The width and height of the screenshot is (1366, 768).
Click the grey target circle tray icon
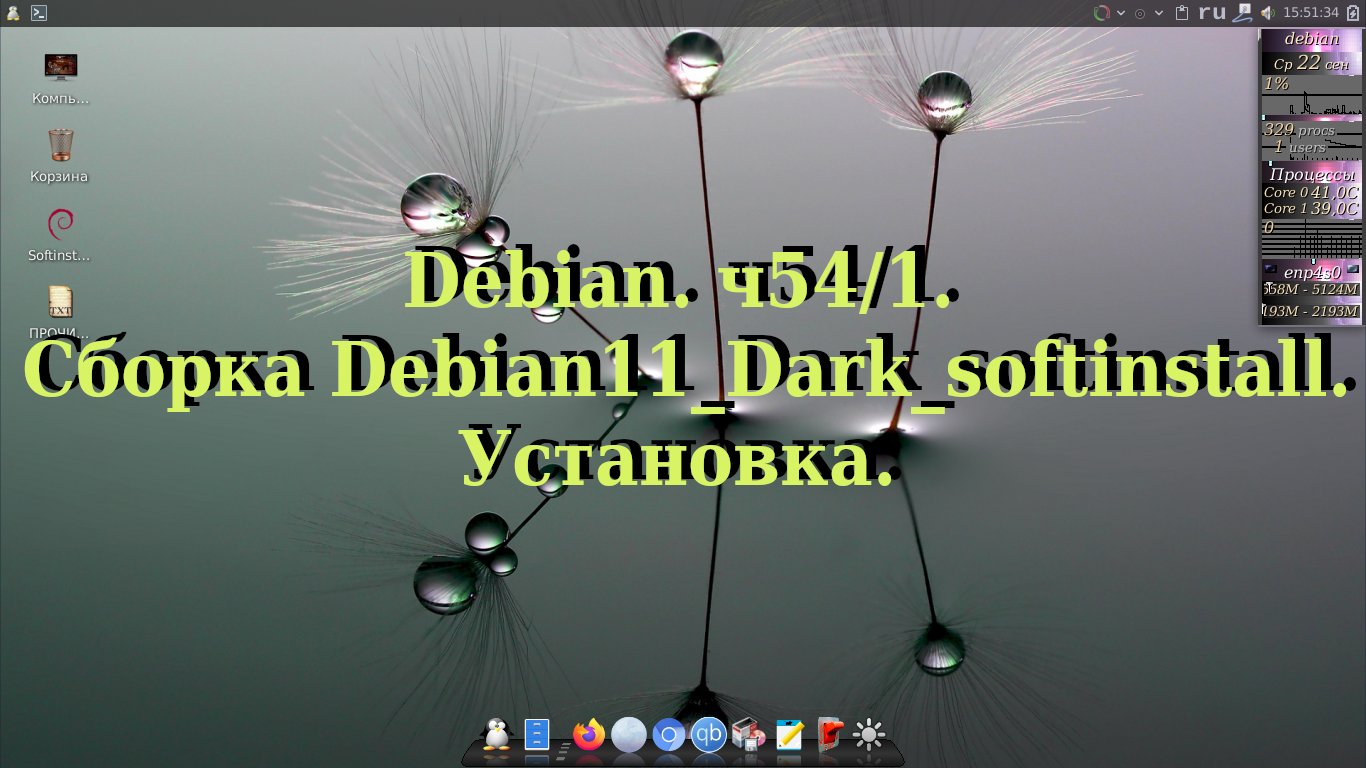1139,13
